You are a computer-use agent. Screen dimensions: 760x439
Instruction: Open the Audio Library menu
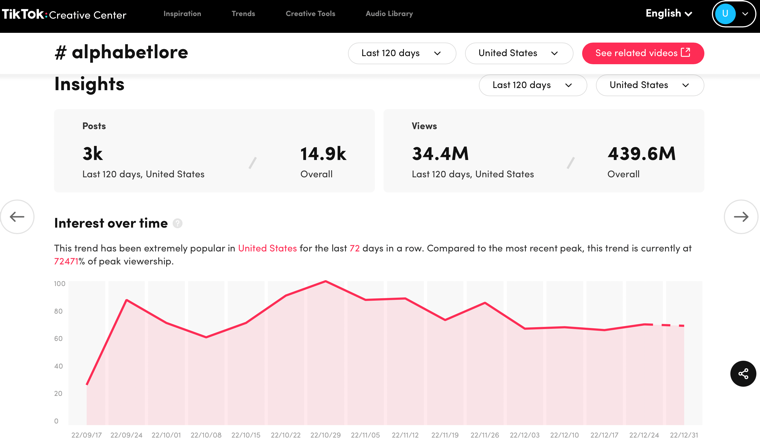(389, 14)
